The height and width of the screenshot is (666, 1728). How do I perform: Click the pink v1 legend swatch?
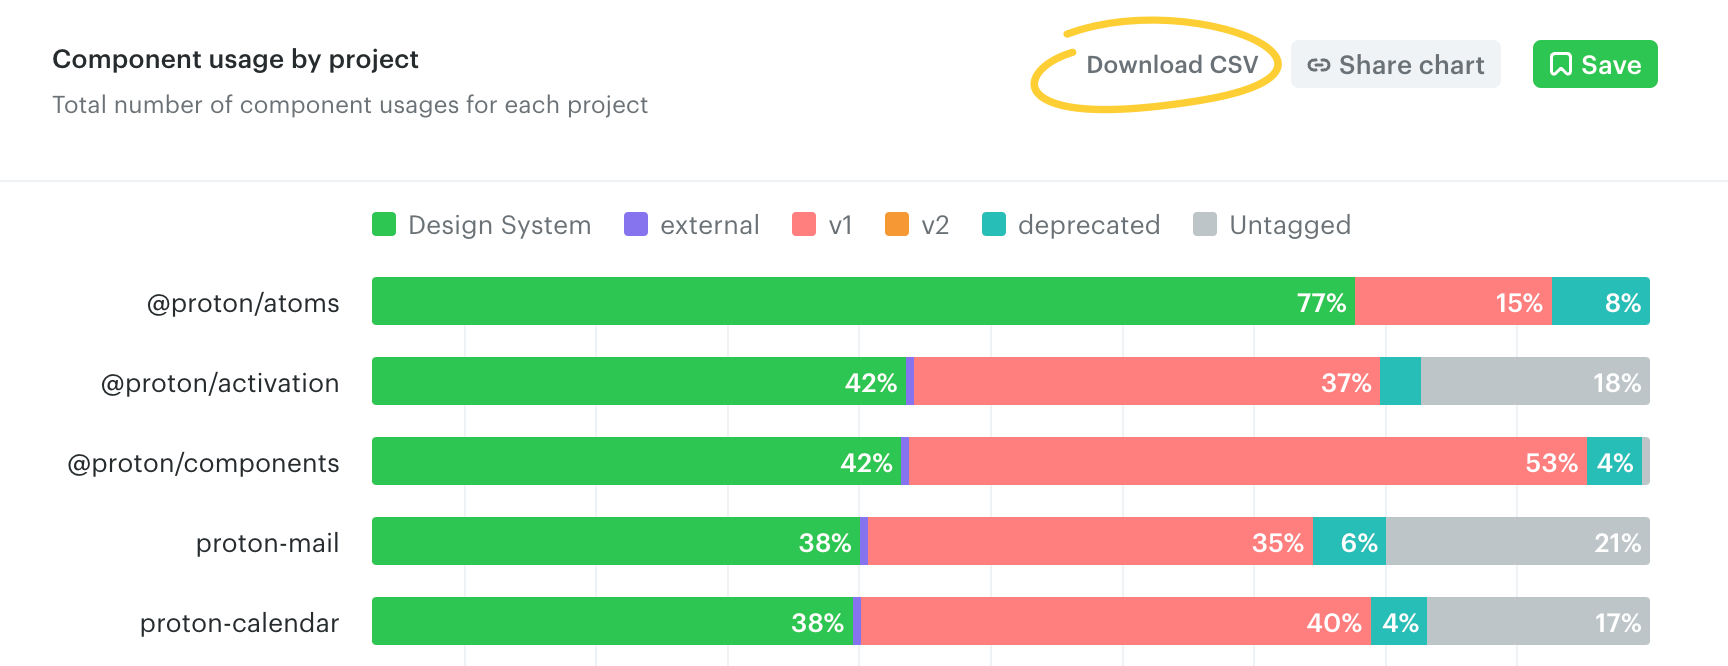click(x=804, y=224)
